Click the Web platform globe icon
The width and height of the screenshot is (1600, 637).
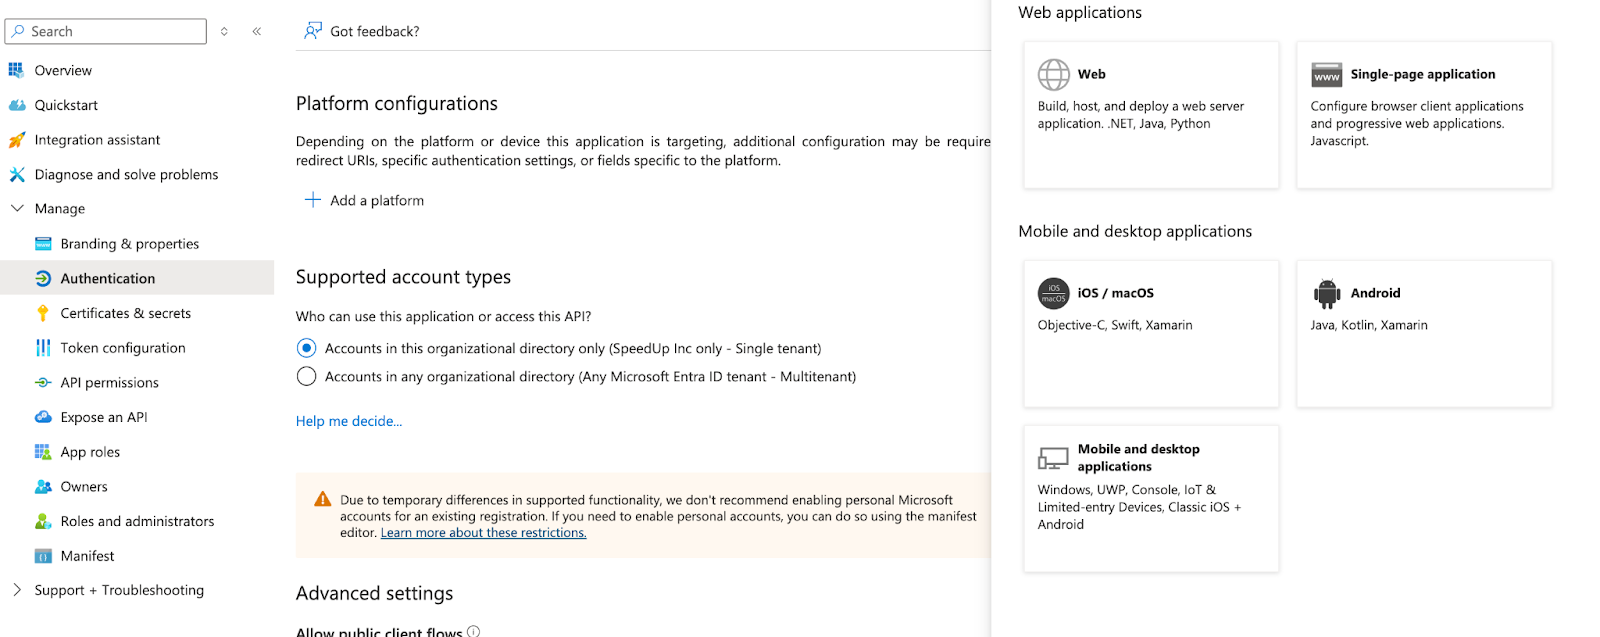click(x=1053, y=75)
